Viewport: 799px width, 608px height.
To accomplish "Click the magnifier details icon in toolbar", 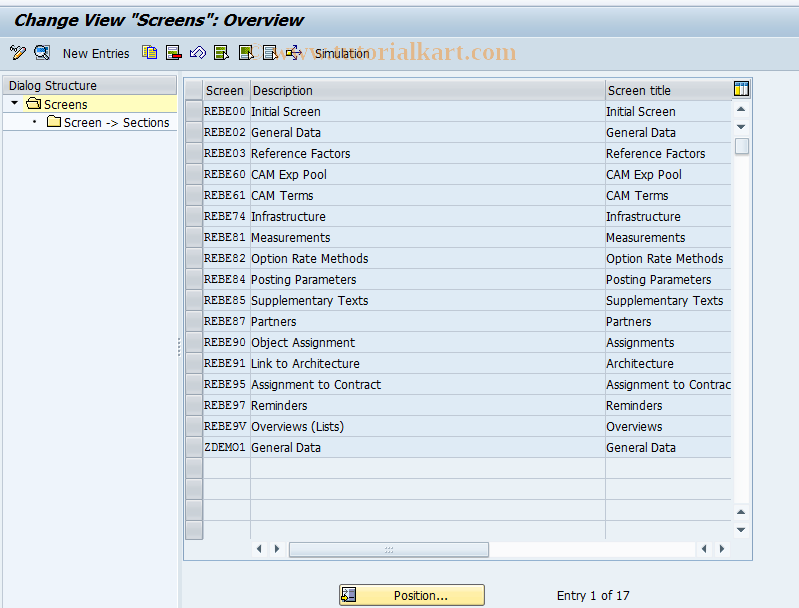I will coord(42,52).
